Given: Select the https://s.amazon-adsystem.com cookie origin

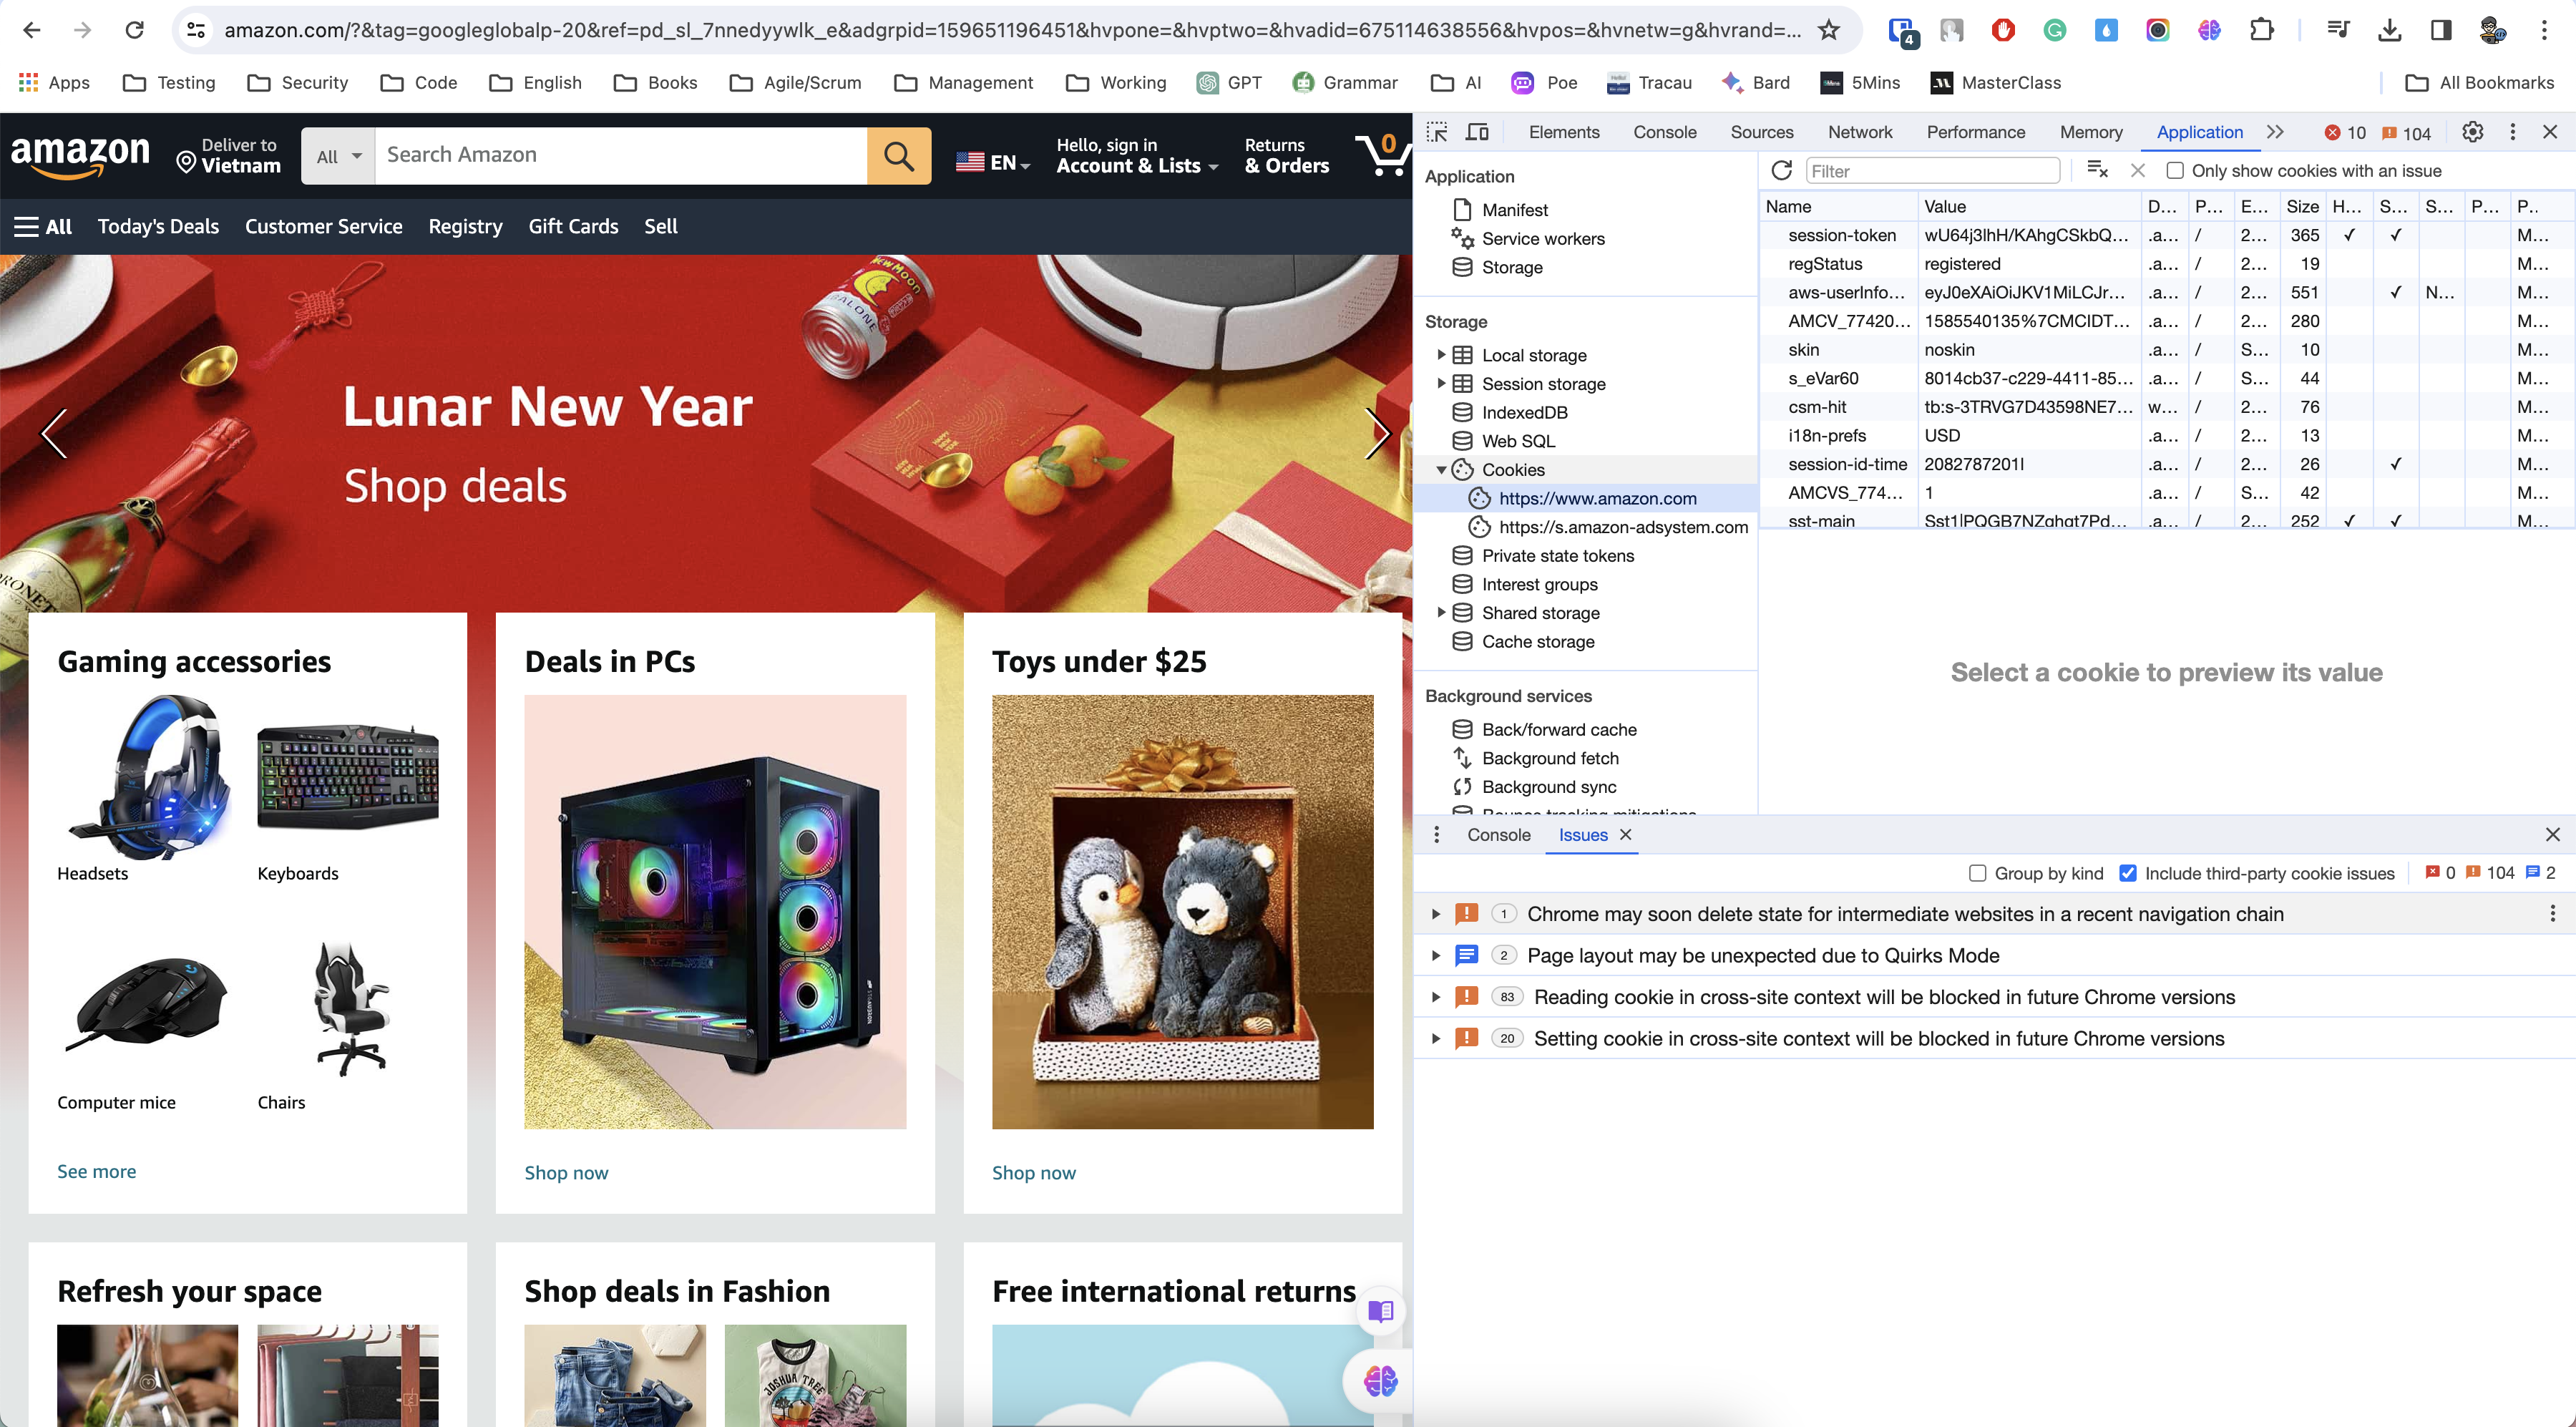Looking at the screenshot, I should click(x=1623, y=527).
